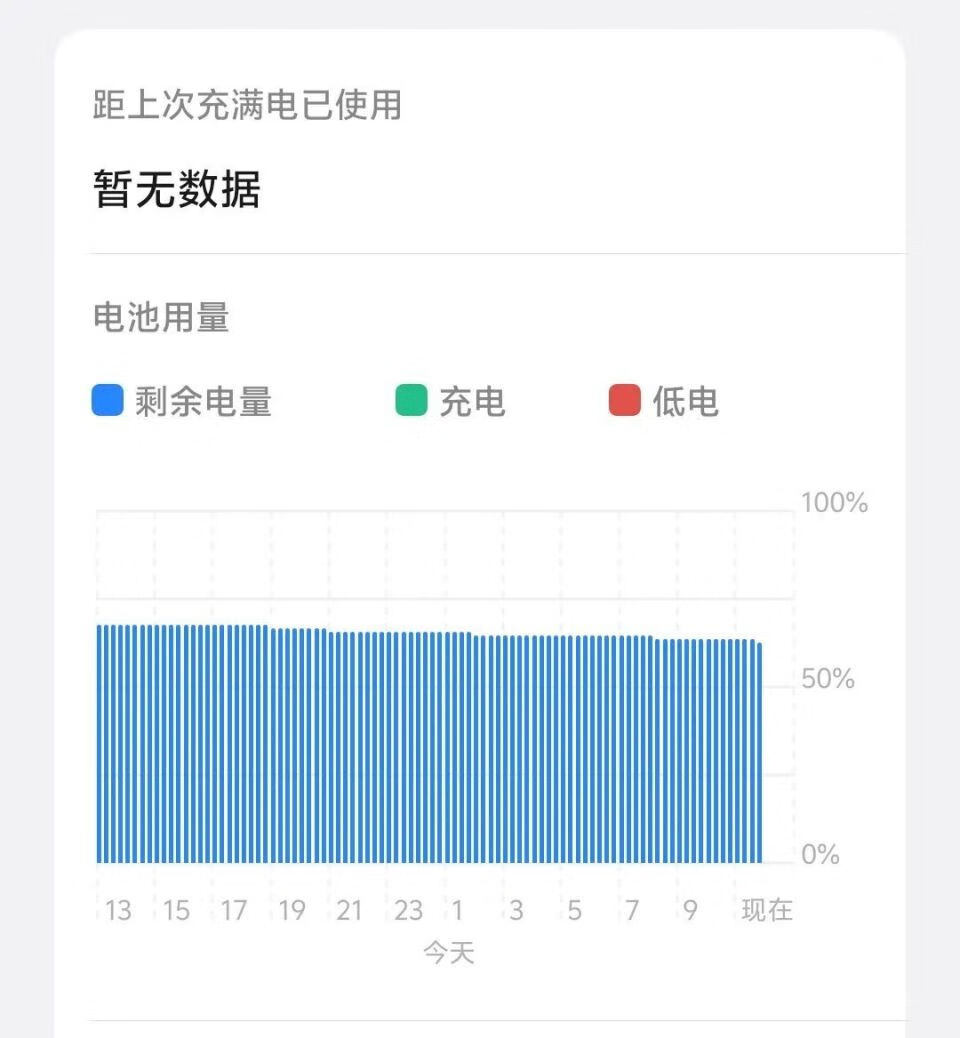
Task: Tap the first battery bar in the chart
Action: tap(100, 745)
